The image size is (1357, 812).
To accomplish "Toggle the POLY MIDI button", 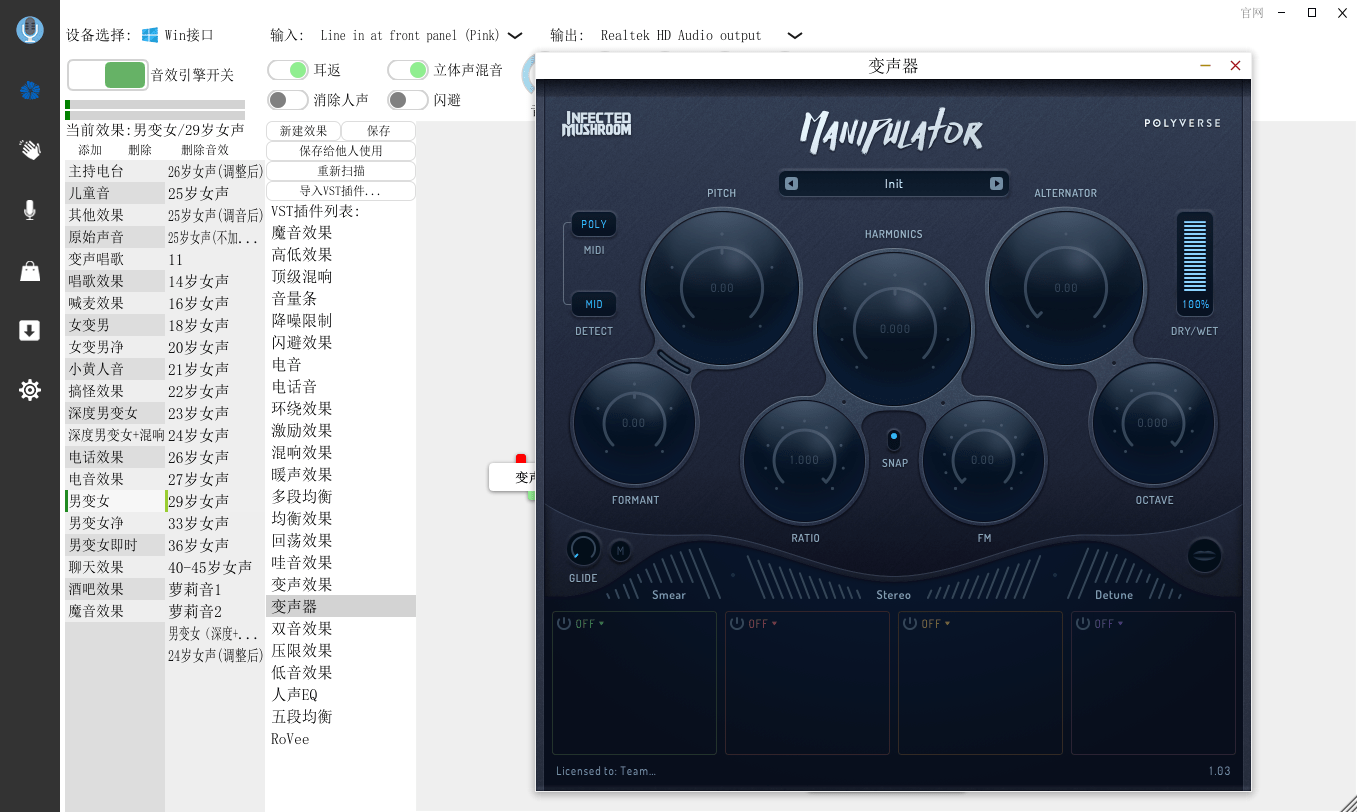I will 594,224.
